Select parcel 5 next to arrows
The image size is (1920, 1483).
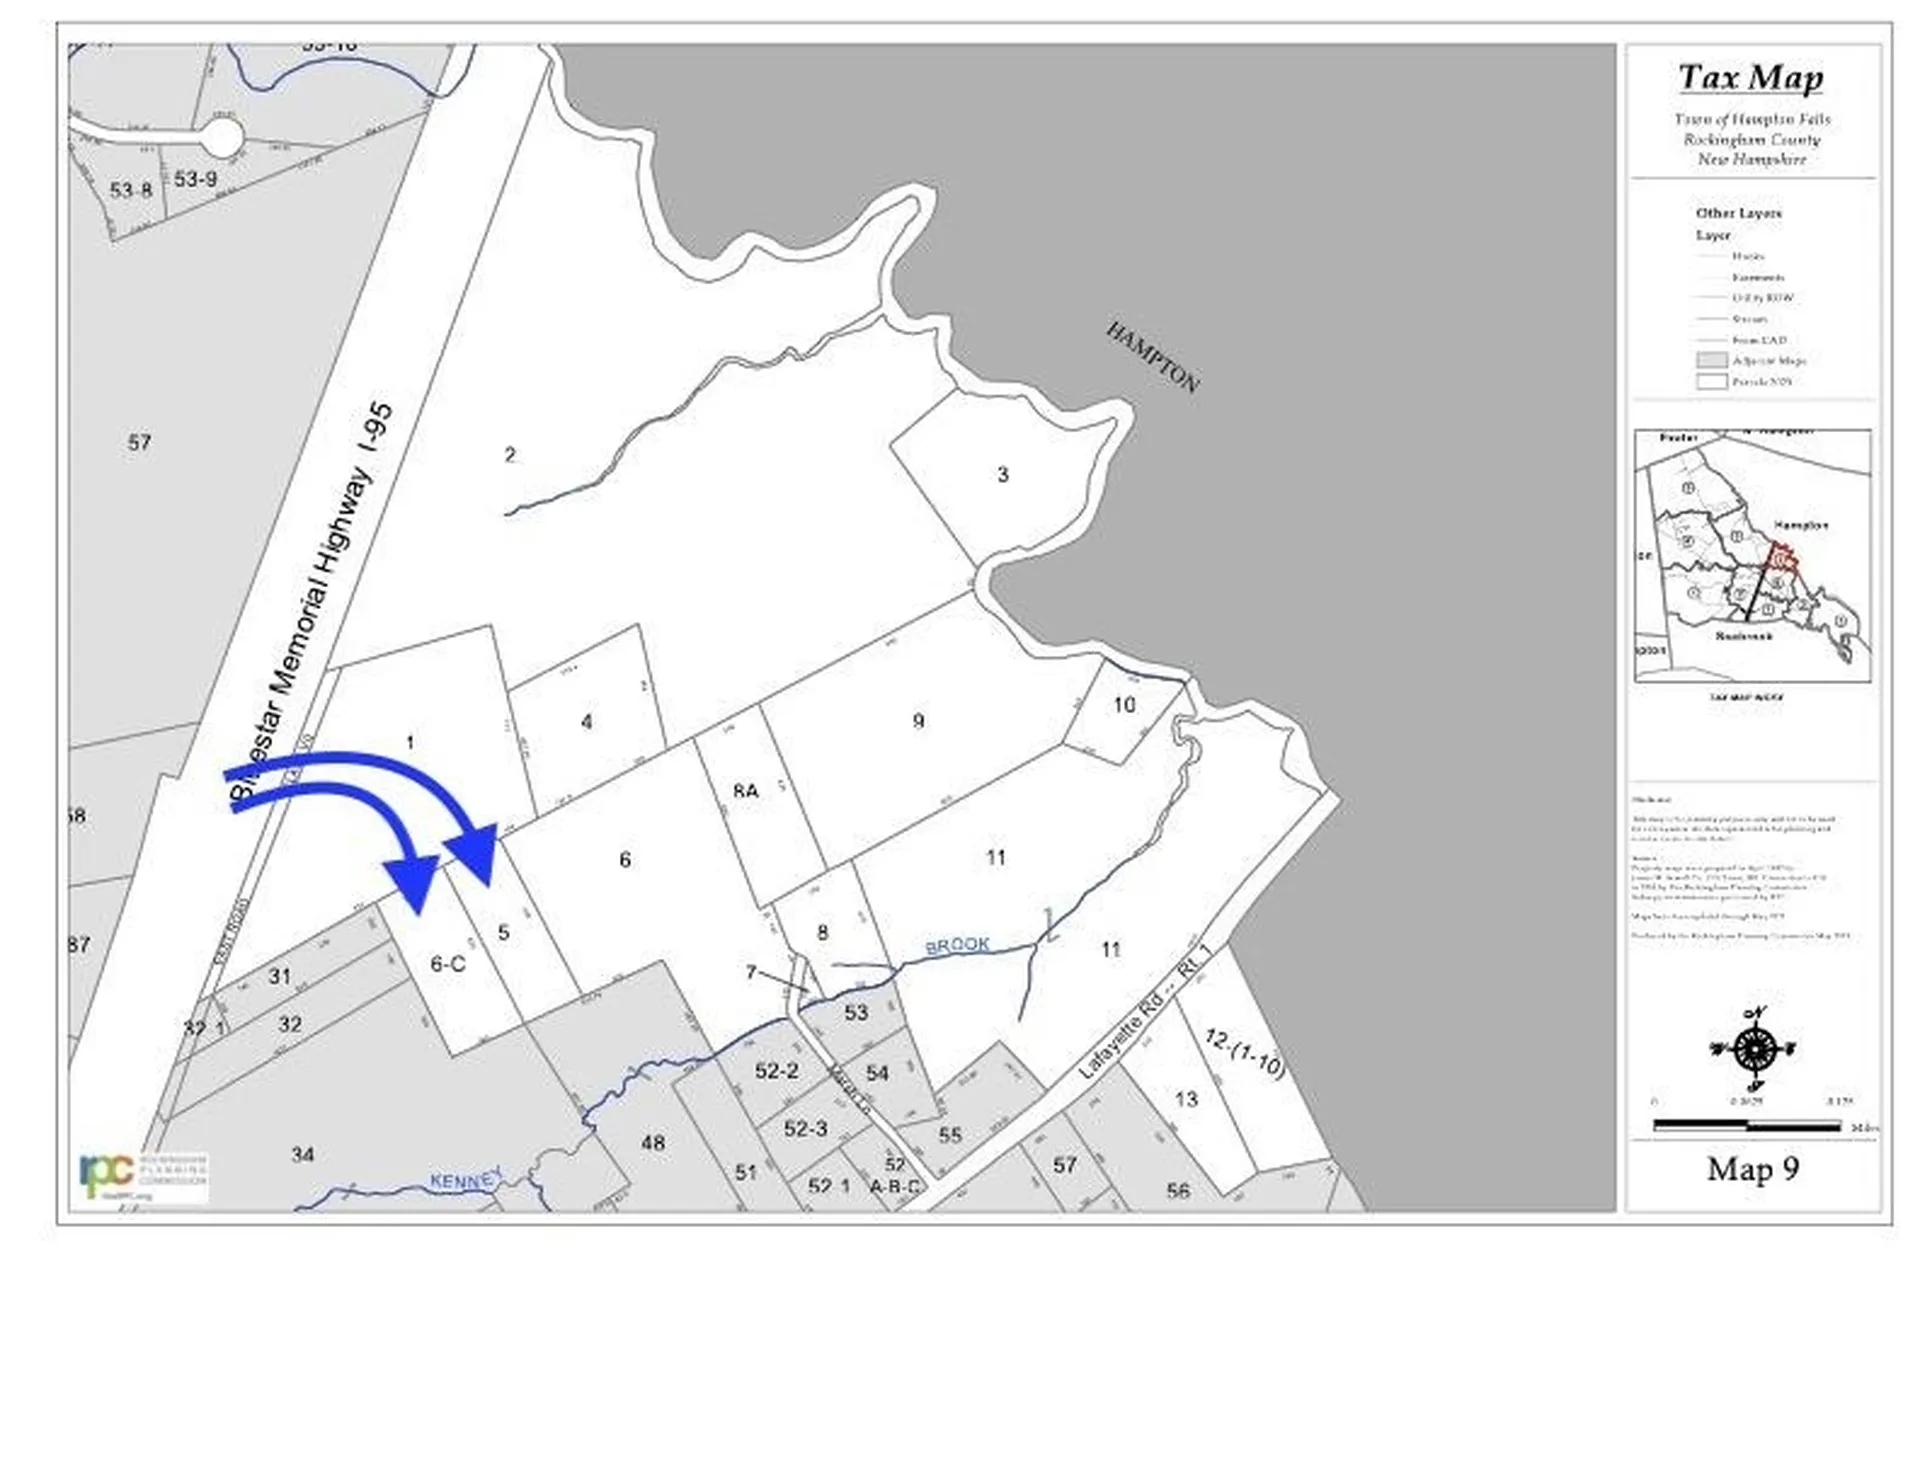pos(503,933)
